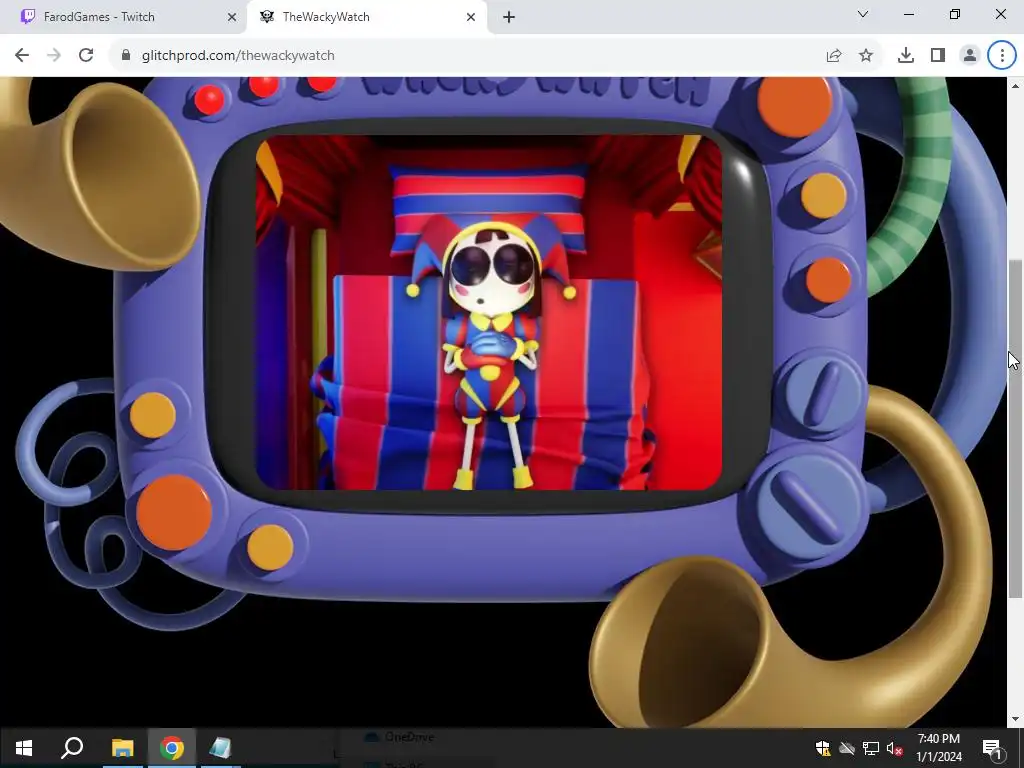Click the large orange button at watch's bottom left
Screen dimensions: 1024x768
(174, 512)
